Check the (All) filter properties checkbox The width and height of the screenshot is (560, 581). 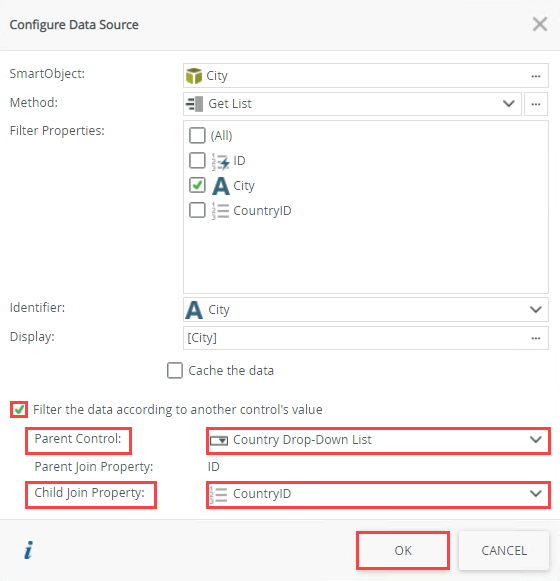(x=197, y=135)
